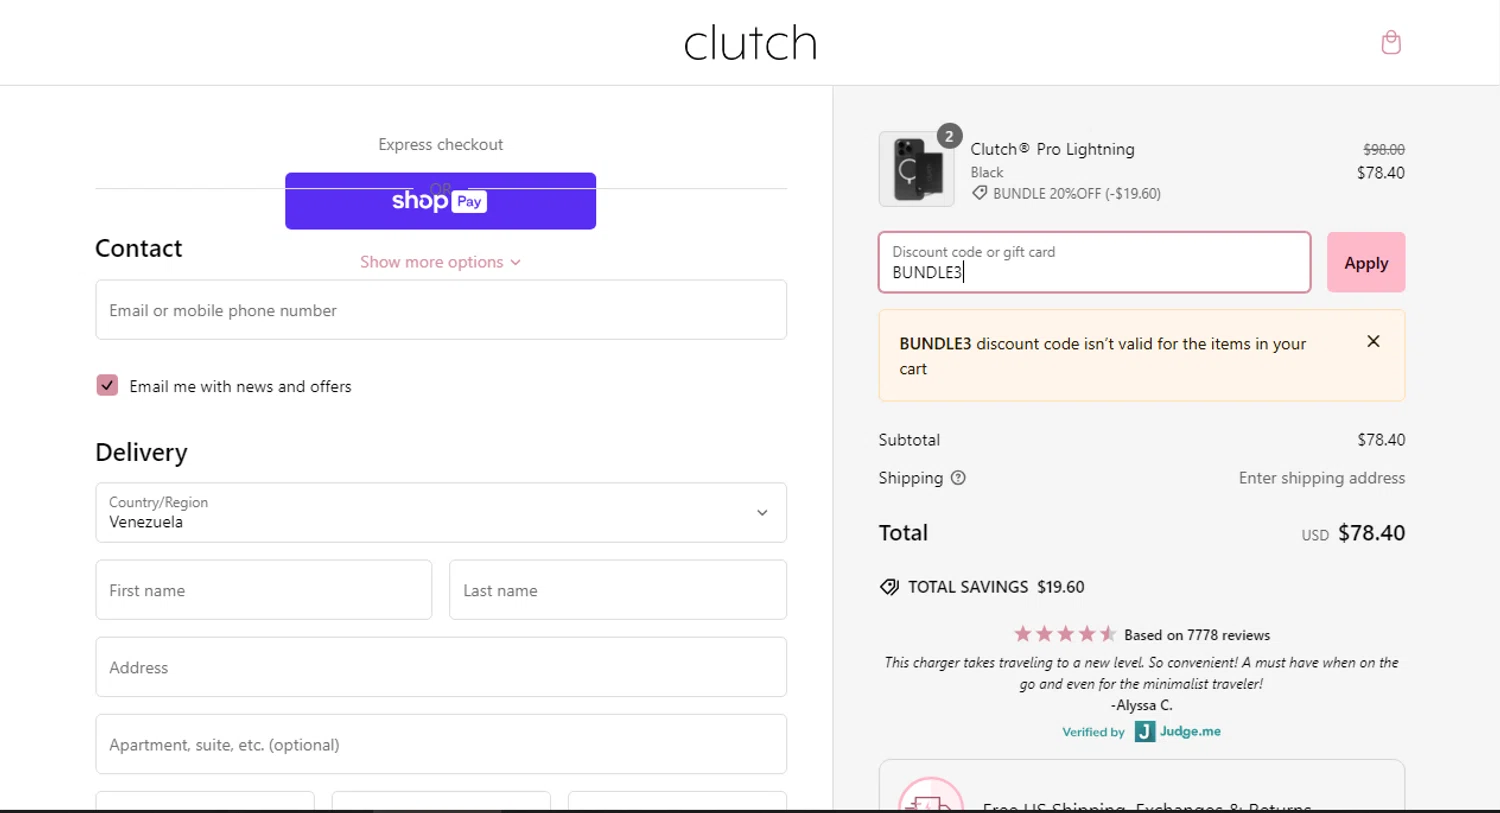
Task: Expand Show more options
Action: pos(440,262)
